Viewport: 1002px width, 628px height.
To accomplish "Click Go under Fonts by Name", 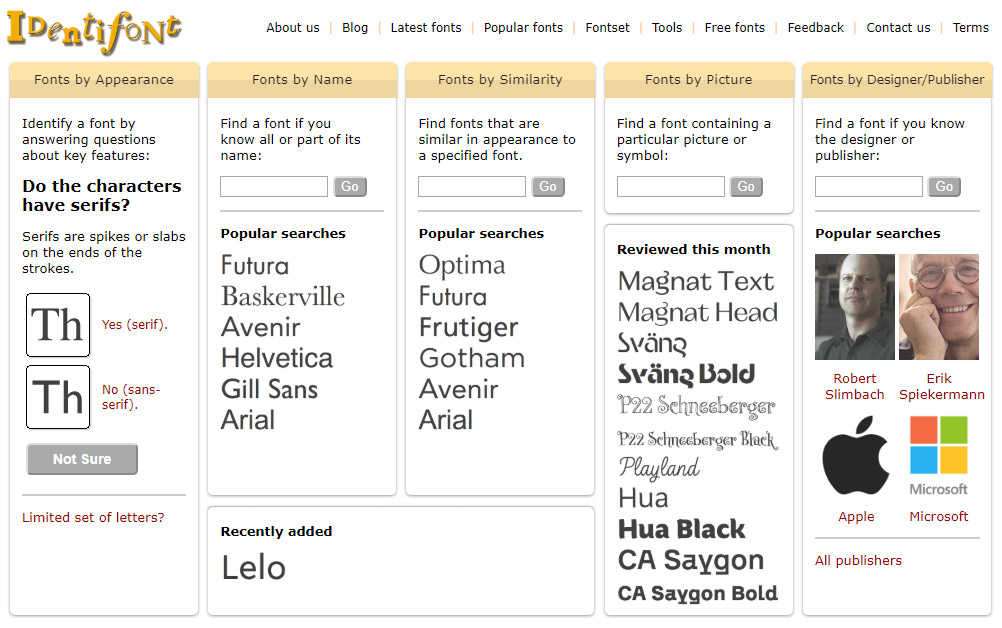I will tap(350, 187).
